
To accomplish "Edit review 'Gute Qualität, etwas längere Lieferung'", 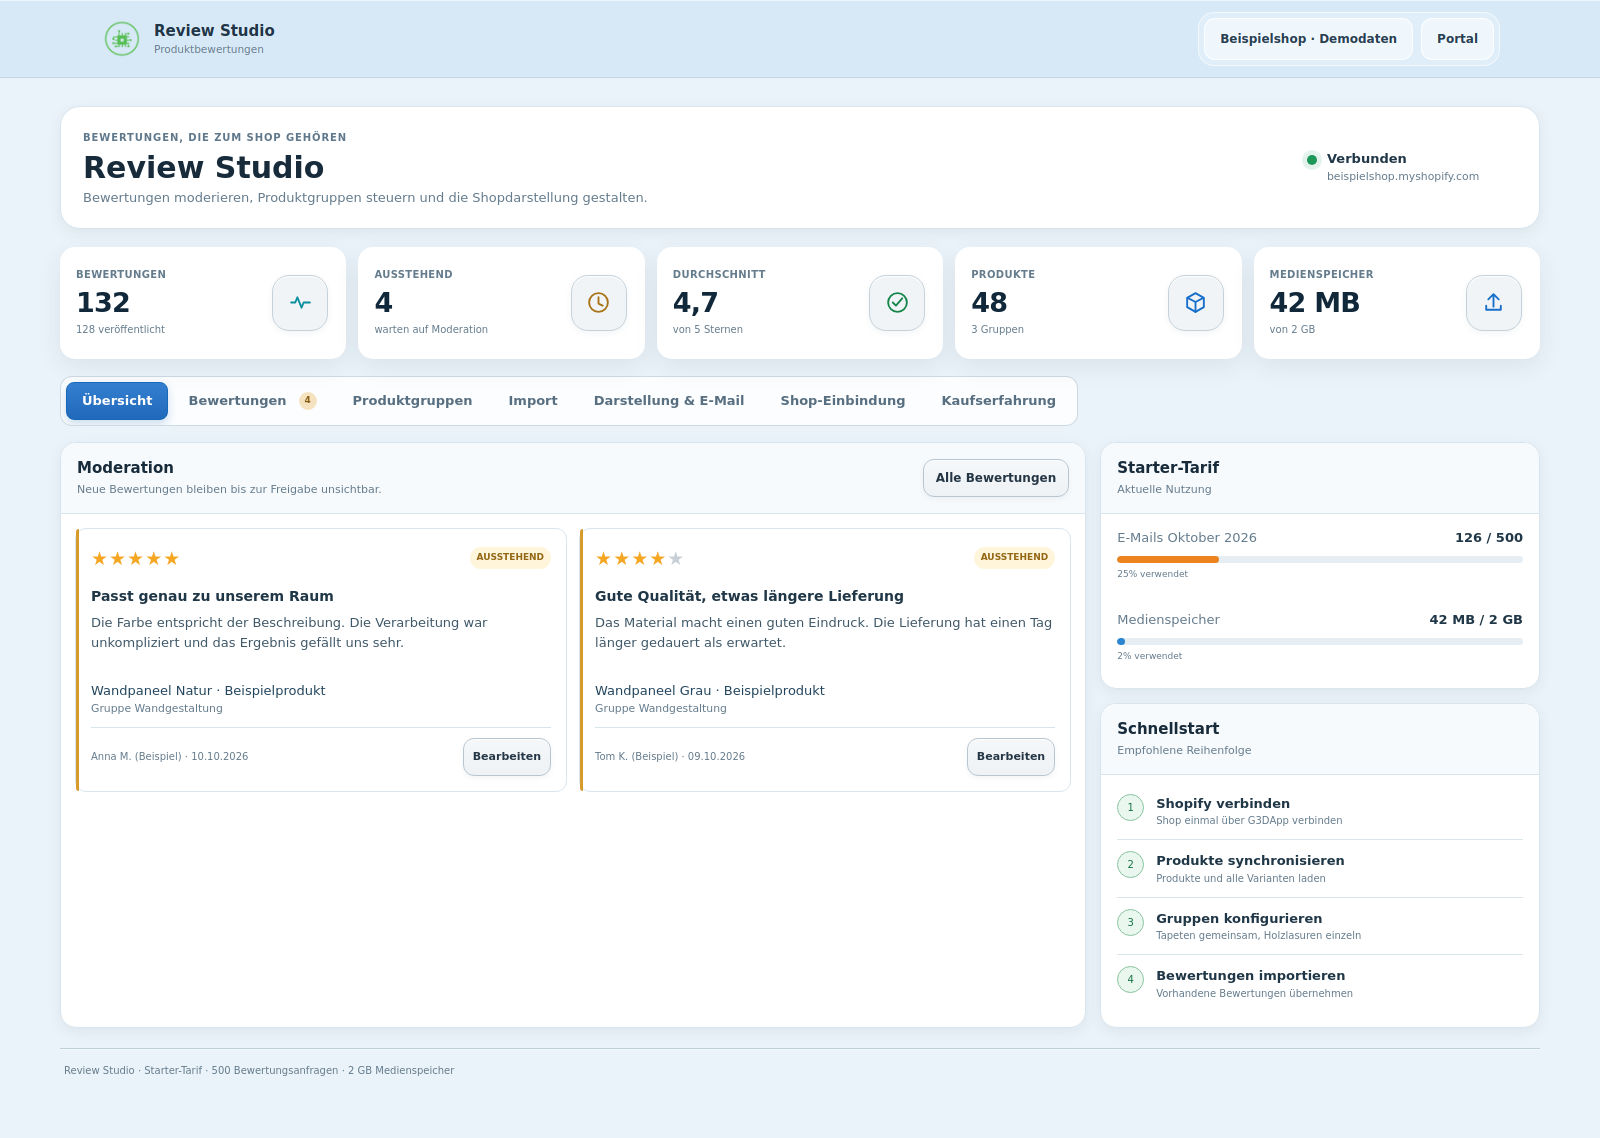I will coord(1011,757).
